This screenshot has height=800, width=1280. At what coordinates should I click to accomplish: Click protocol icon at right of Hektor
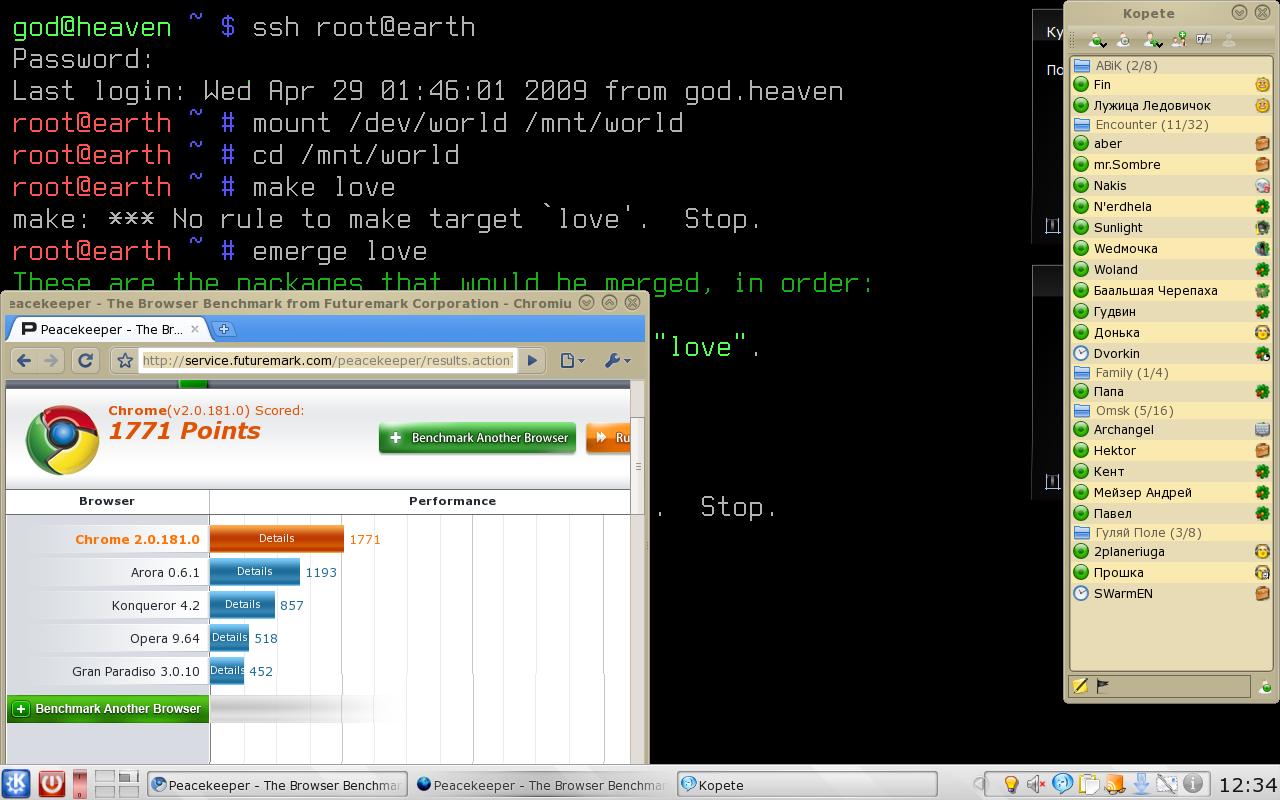[x=1262, y=450]
